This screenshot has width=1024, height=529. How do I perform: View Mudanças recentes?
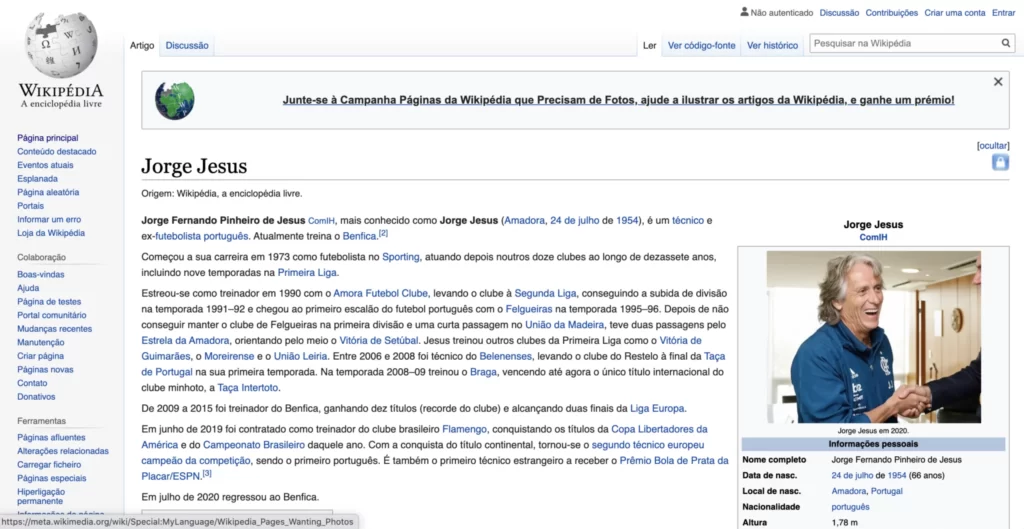[x=54, y=329]
